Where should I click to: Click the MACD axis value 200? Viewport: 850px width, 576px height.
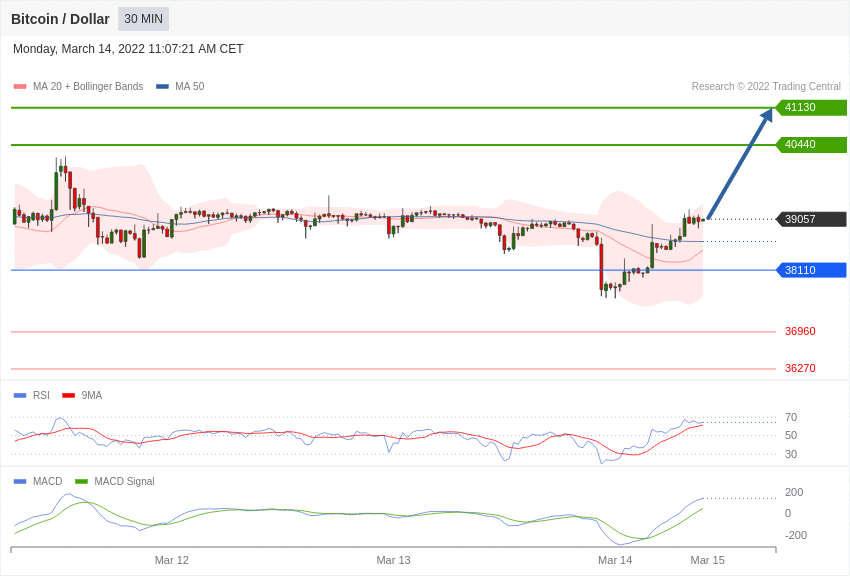point(794,492)
